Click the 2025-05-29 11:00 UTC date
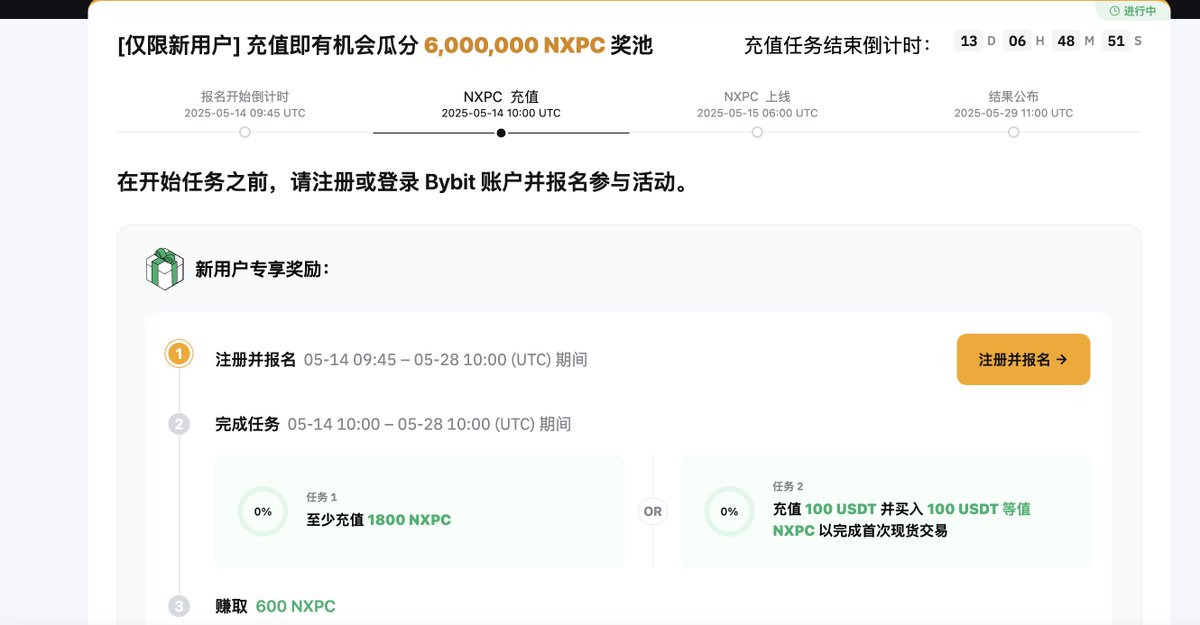The height and width of the screenshot is (625, 1200). pyautogui.click(x=1013, y=113)
